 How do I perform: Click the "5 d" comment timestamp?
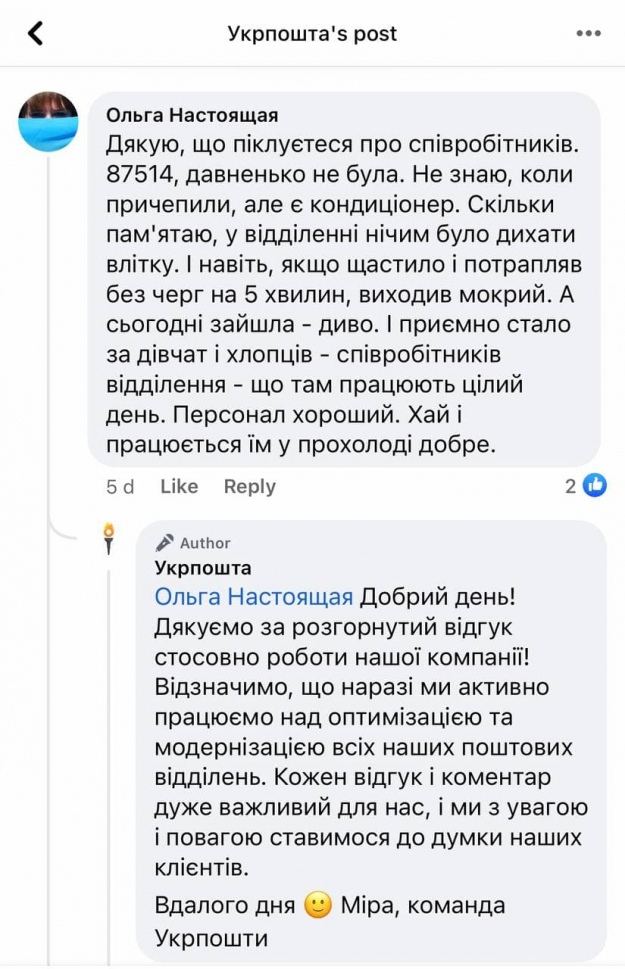tap(120, 486)
